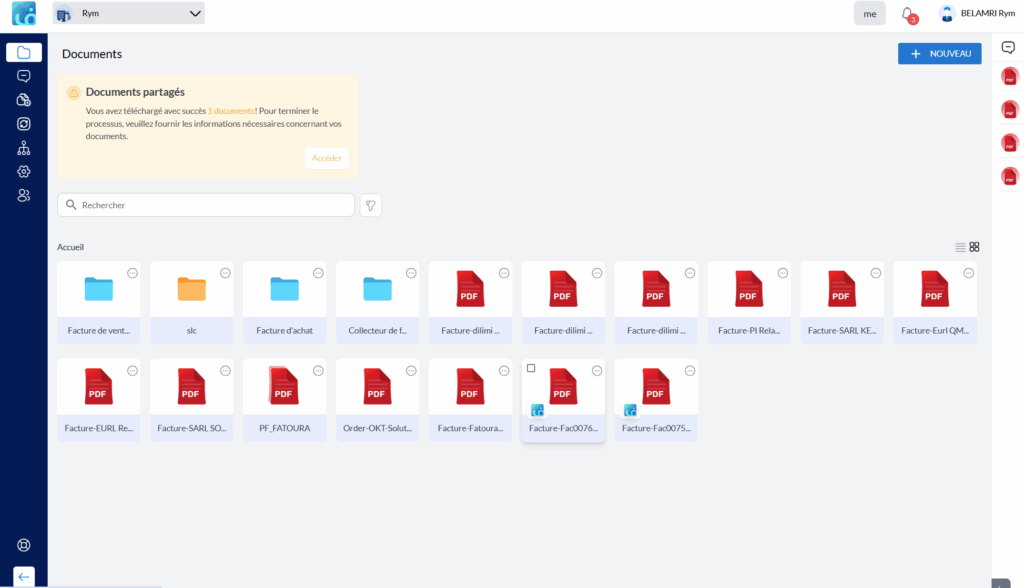Screen dimensions: 1024x588
Task: Click the NOUVEAU button
Action: 939,54
